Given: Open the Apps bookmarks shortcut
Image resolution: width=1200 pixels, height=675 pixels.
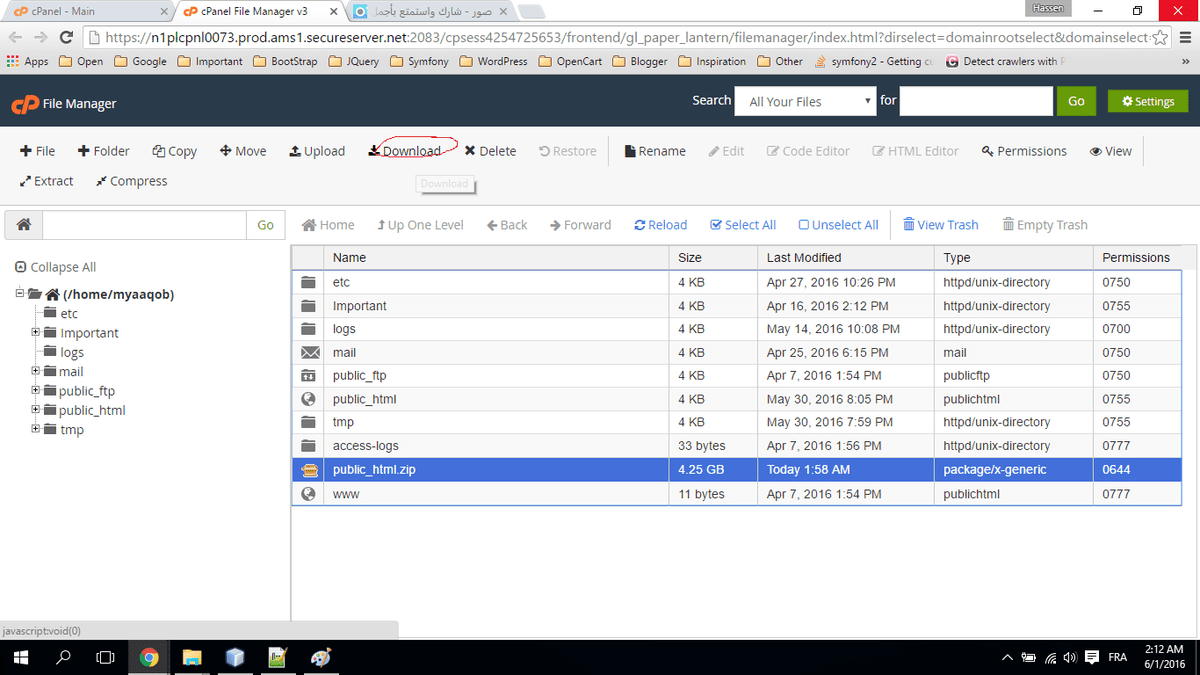Looking at the screenshot, I should 28,61.
